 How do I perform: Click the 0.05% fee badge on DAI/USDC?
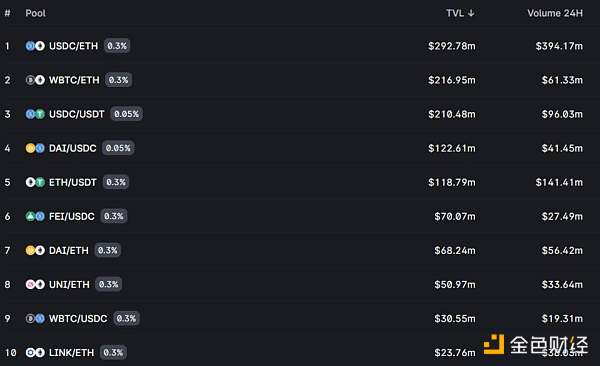[118, 148]
